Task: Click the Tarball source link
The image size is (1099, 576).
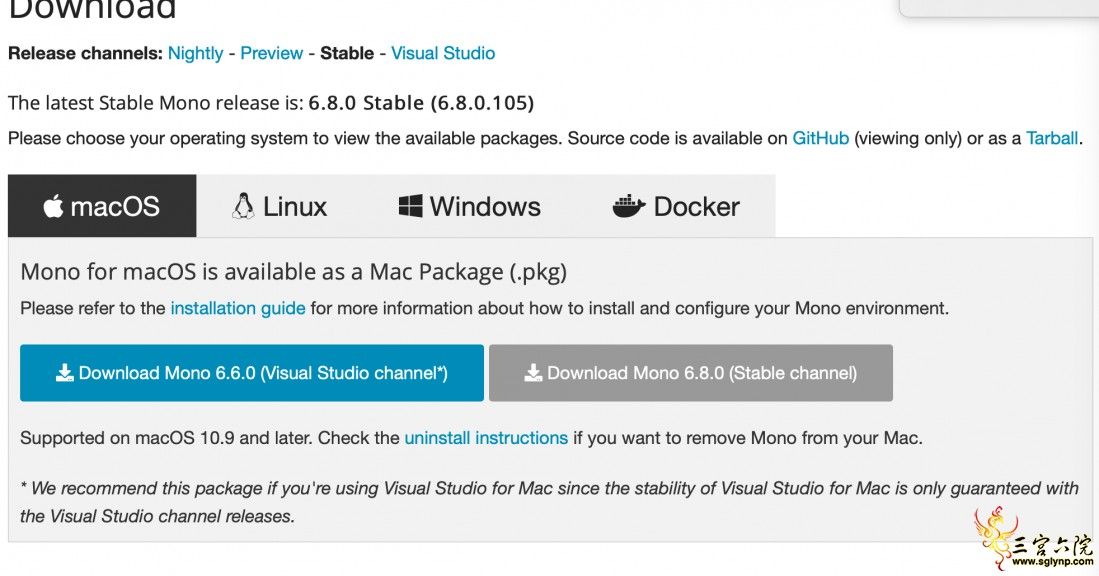Action: (x=1052, y=138)
